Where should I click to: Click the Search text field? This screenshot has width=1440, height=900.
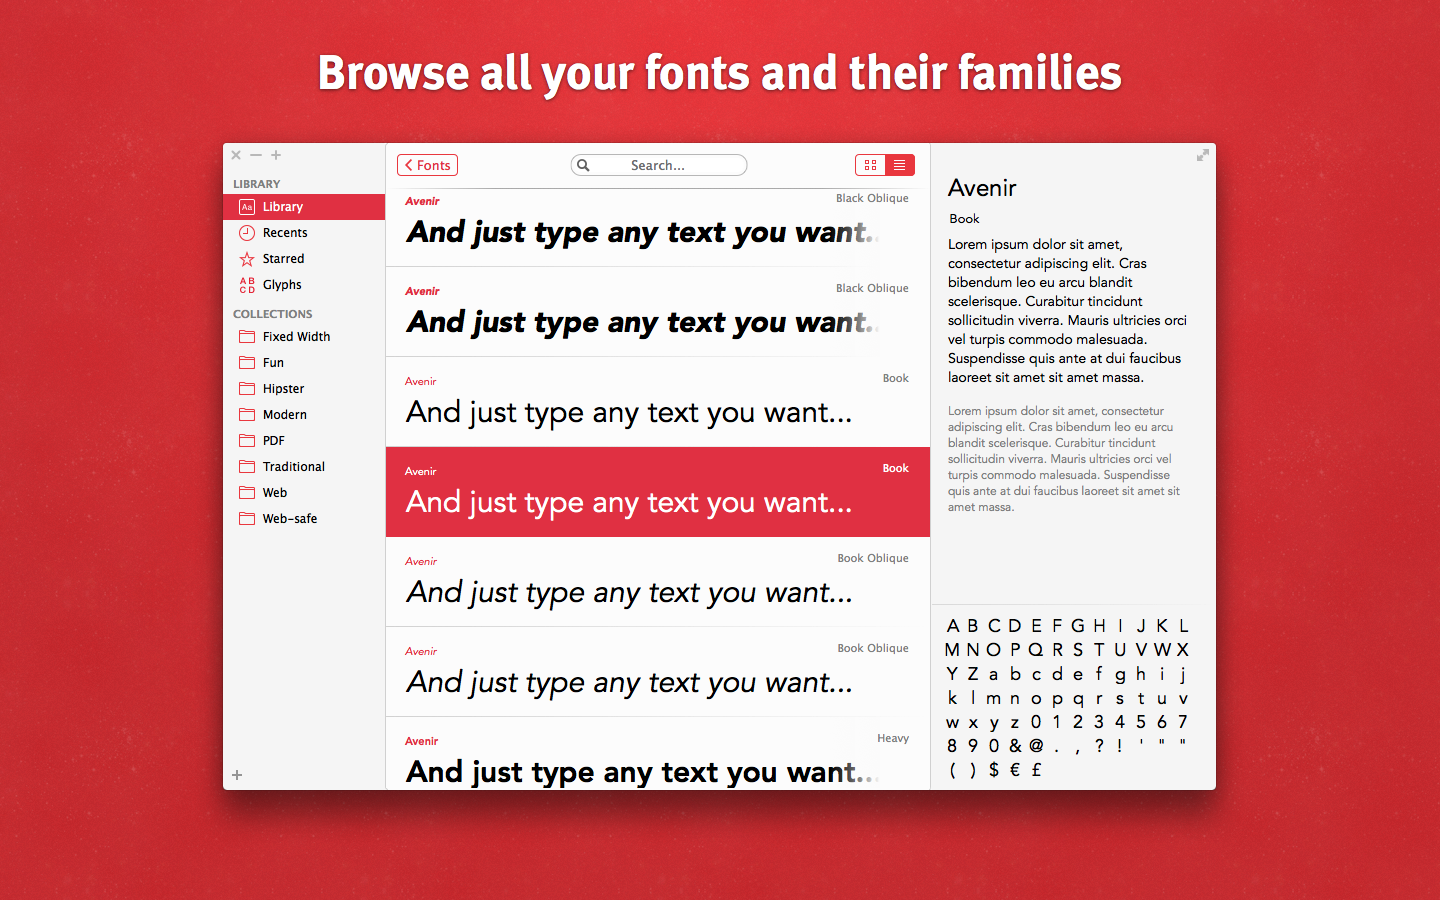(x=665, y=166)
